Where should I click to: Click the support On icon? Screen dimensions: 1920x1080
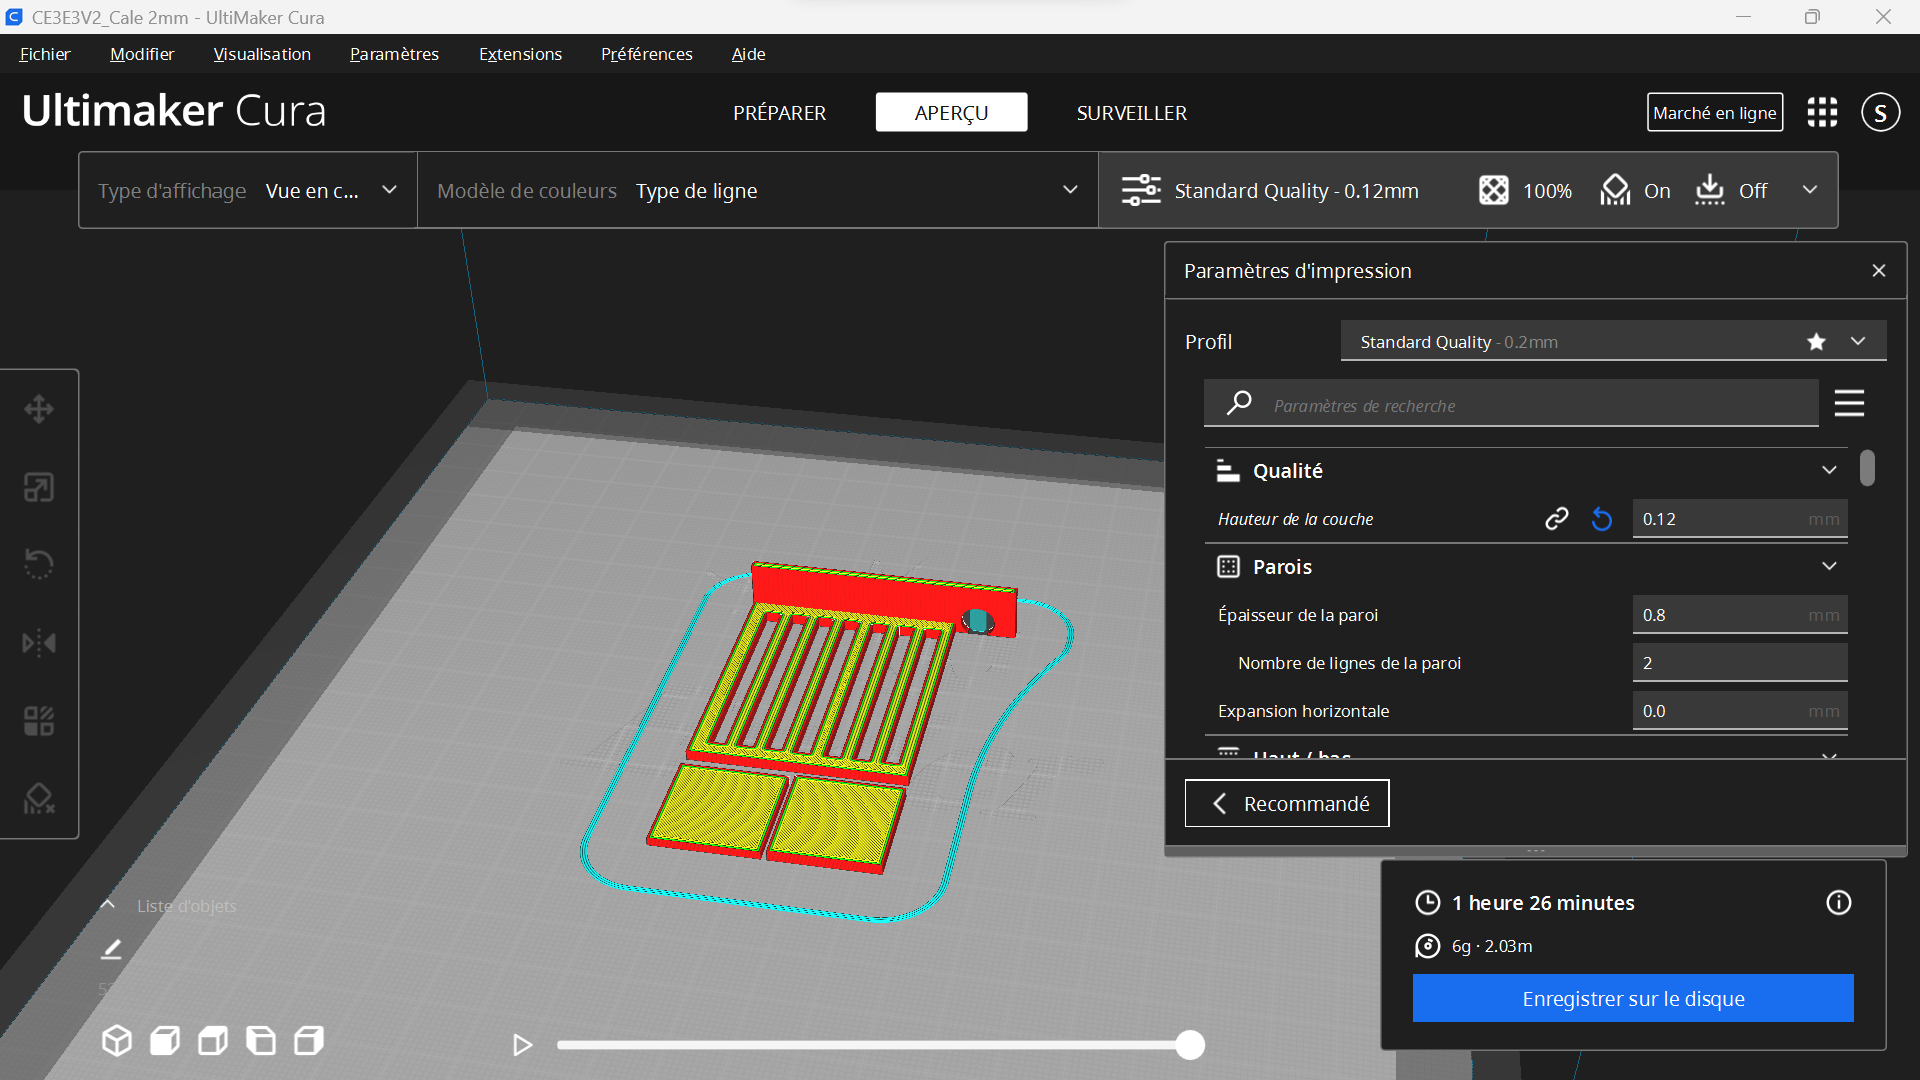coord(1615,190)
